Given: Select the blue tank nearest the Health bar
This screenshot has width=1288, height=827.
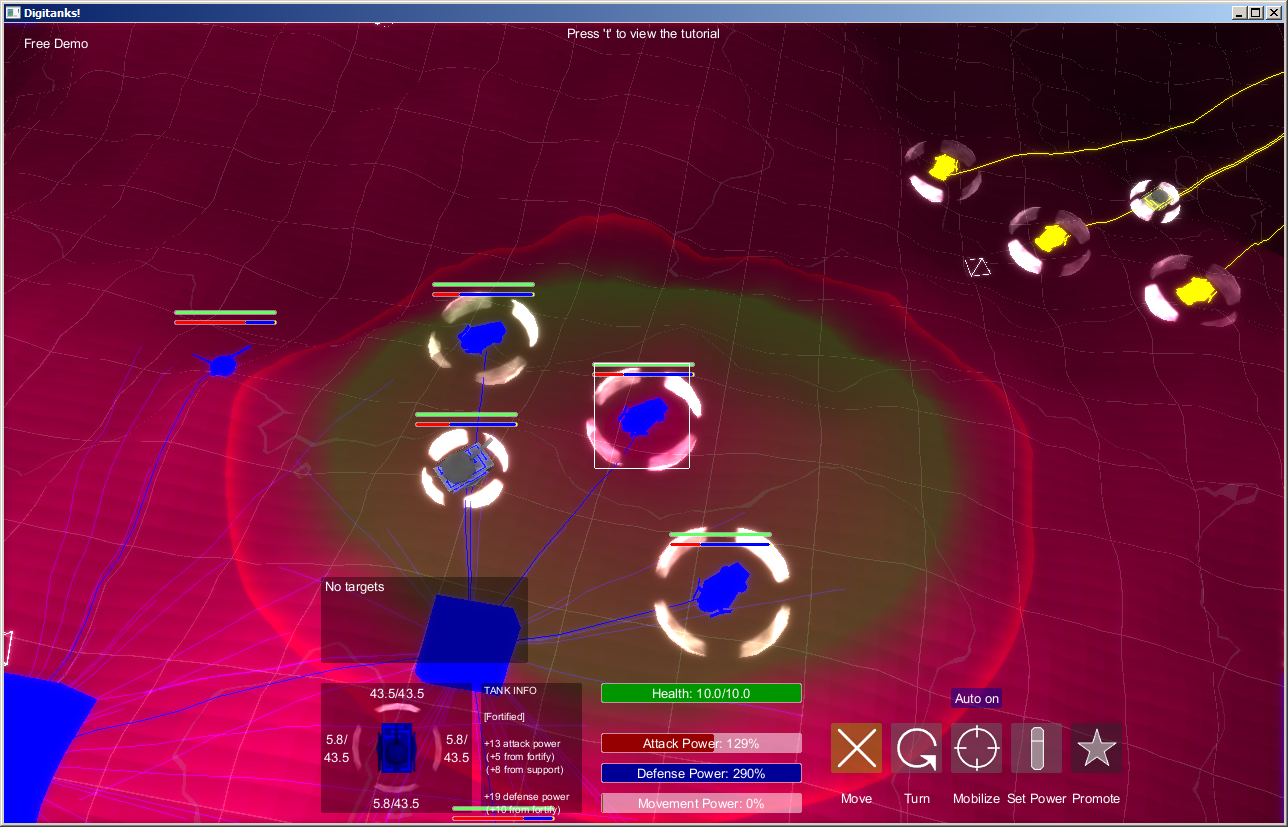Looking at the screenshot, I should [x=722, y=589].
